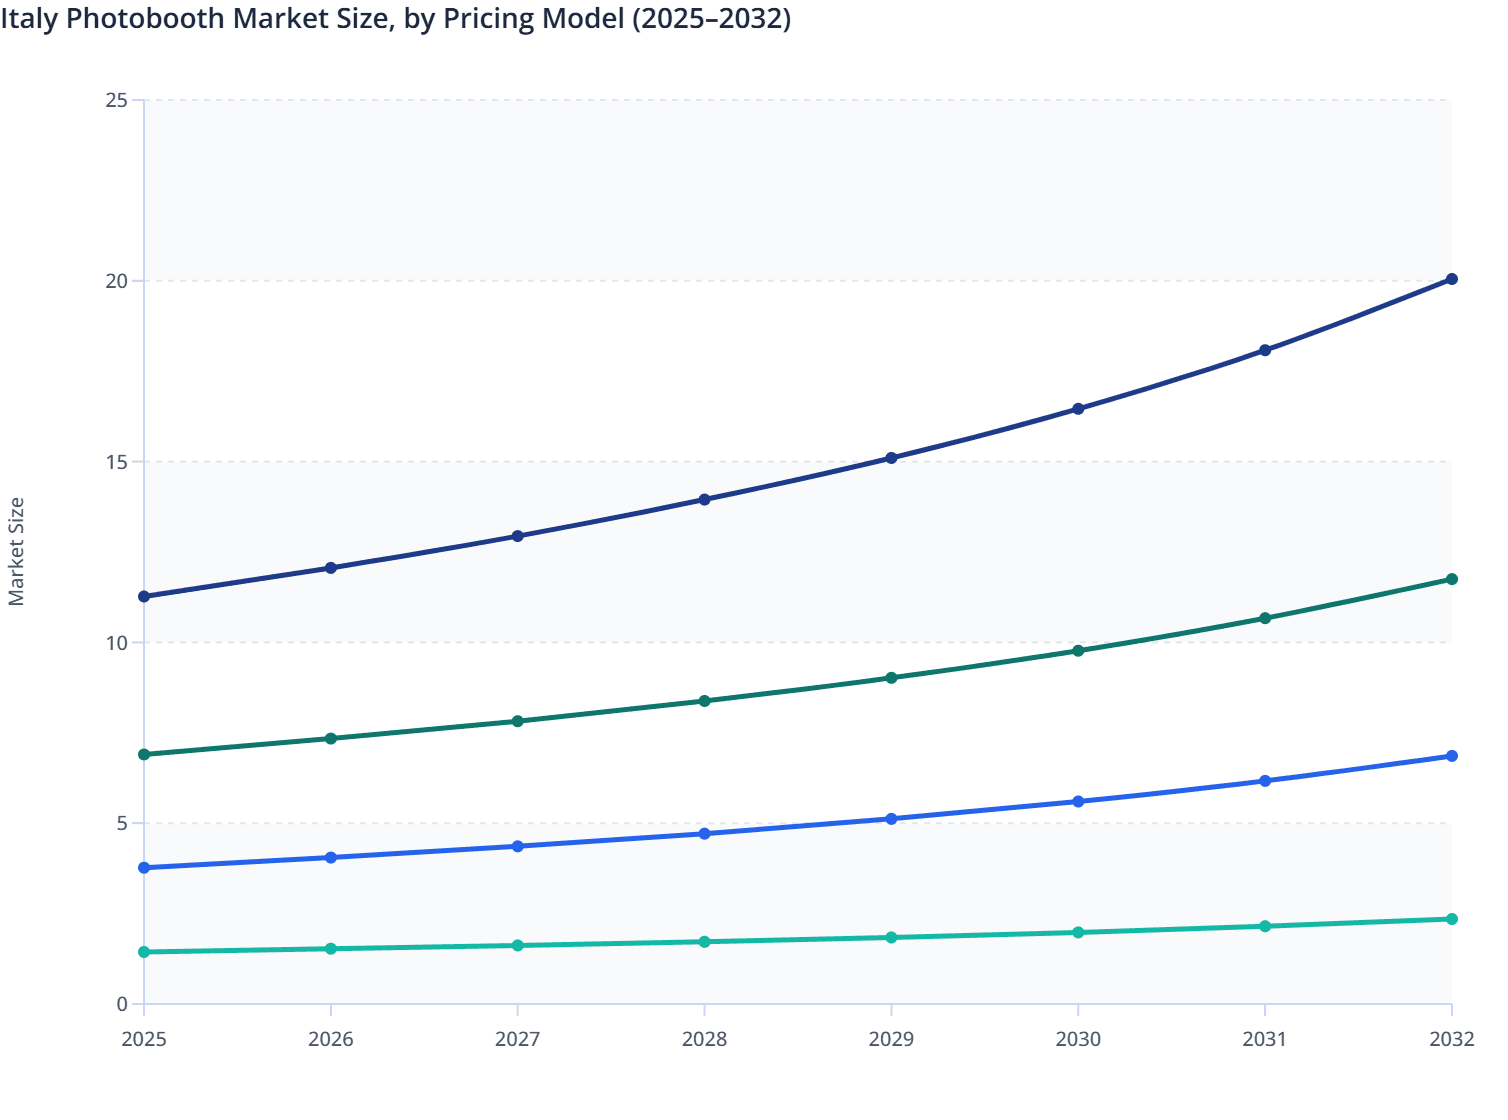Click the chart title text

click(x=397, y=18)
